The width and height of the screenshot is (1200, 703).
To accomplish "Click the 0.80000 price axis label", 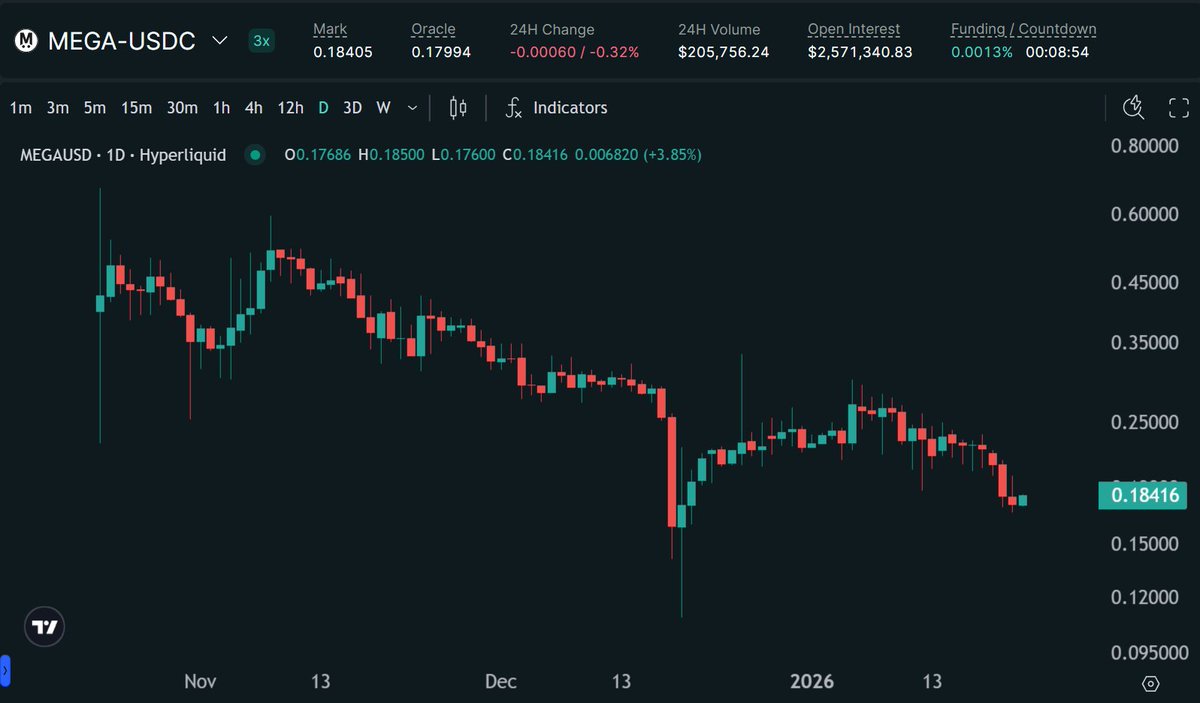I will (1145, 146).
